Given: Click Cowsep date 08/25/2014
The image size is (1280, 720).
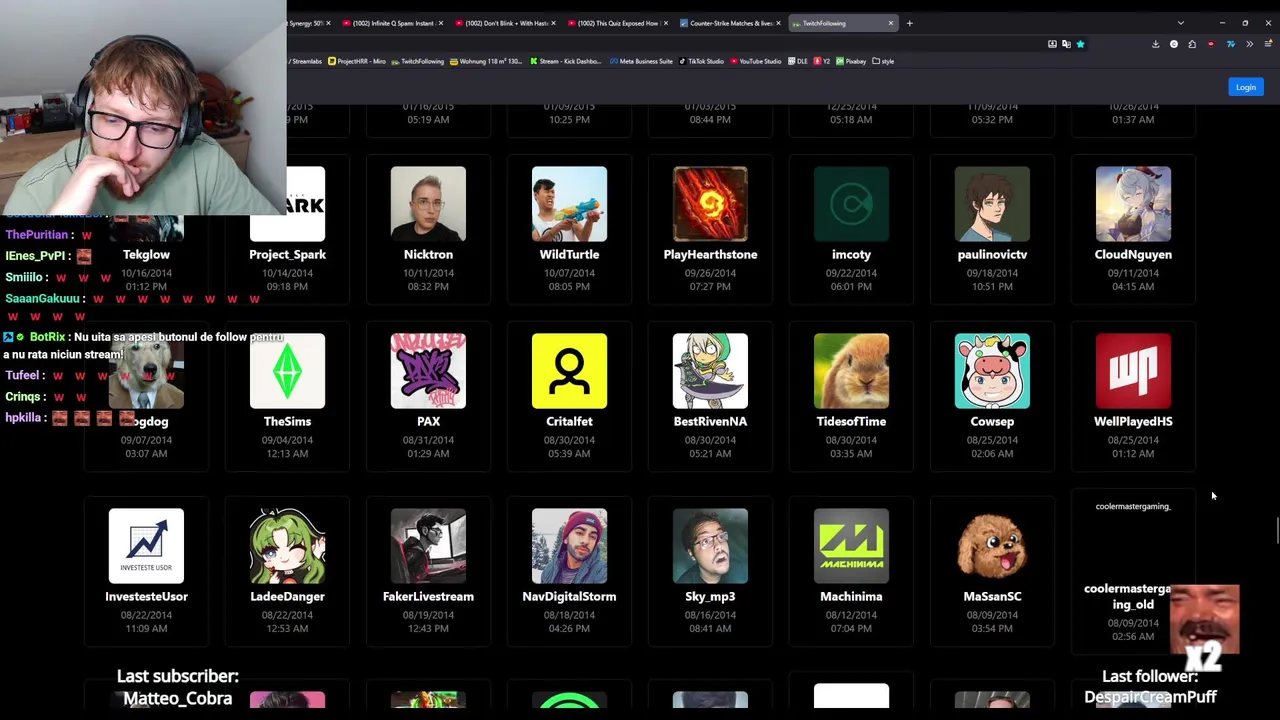Looking at the screenshot, I should pyautogui.click(x=992, y=440).
